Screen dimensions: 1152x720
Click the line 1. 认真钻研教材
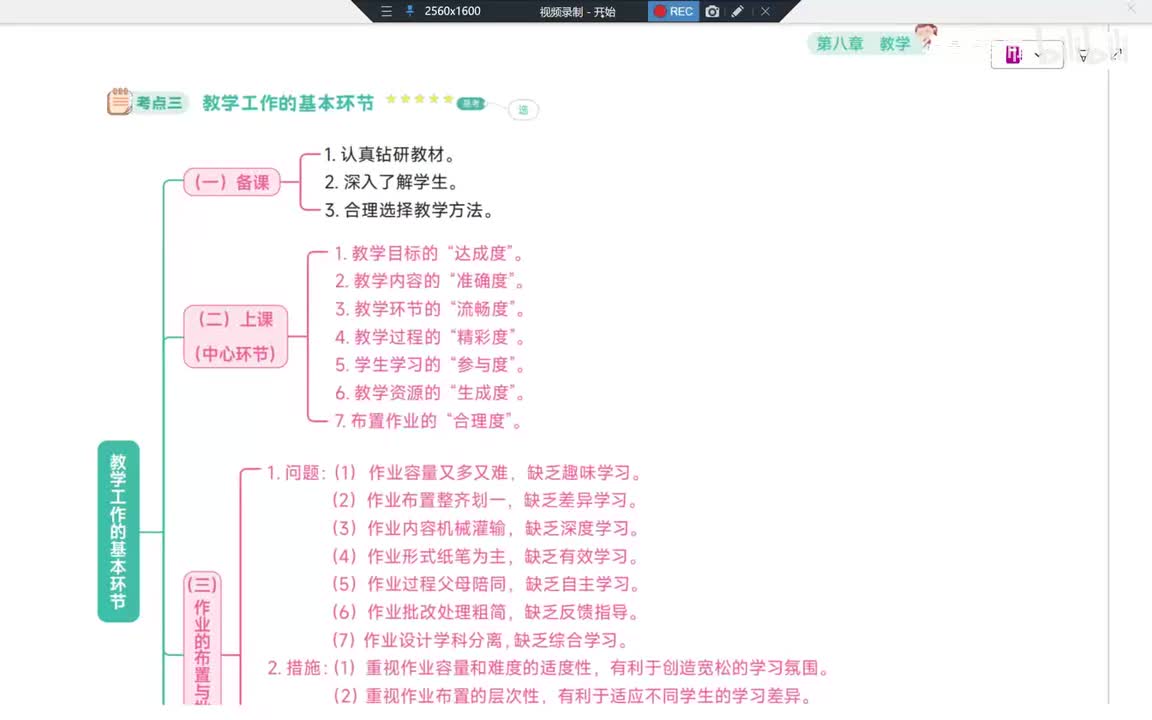[391, 154]
